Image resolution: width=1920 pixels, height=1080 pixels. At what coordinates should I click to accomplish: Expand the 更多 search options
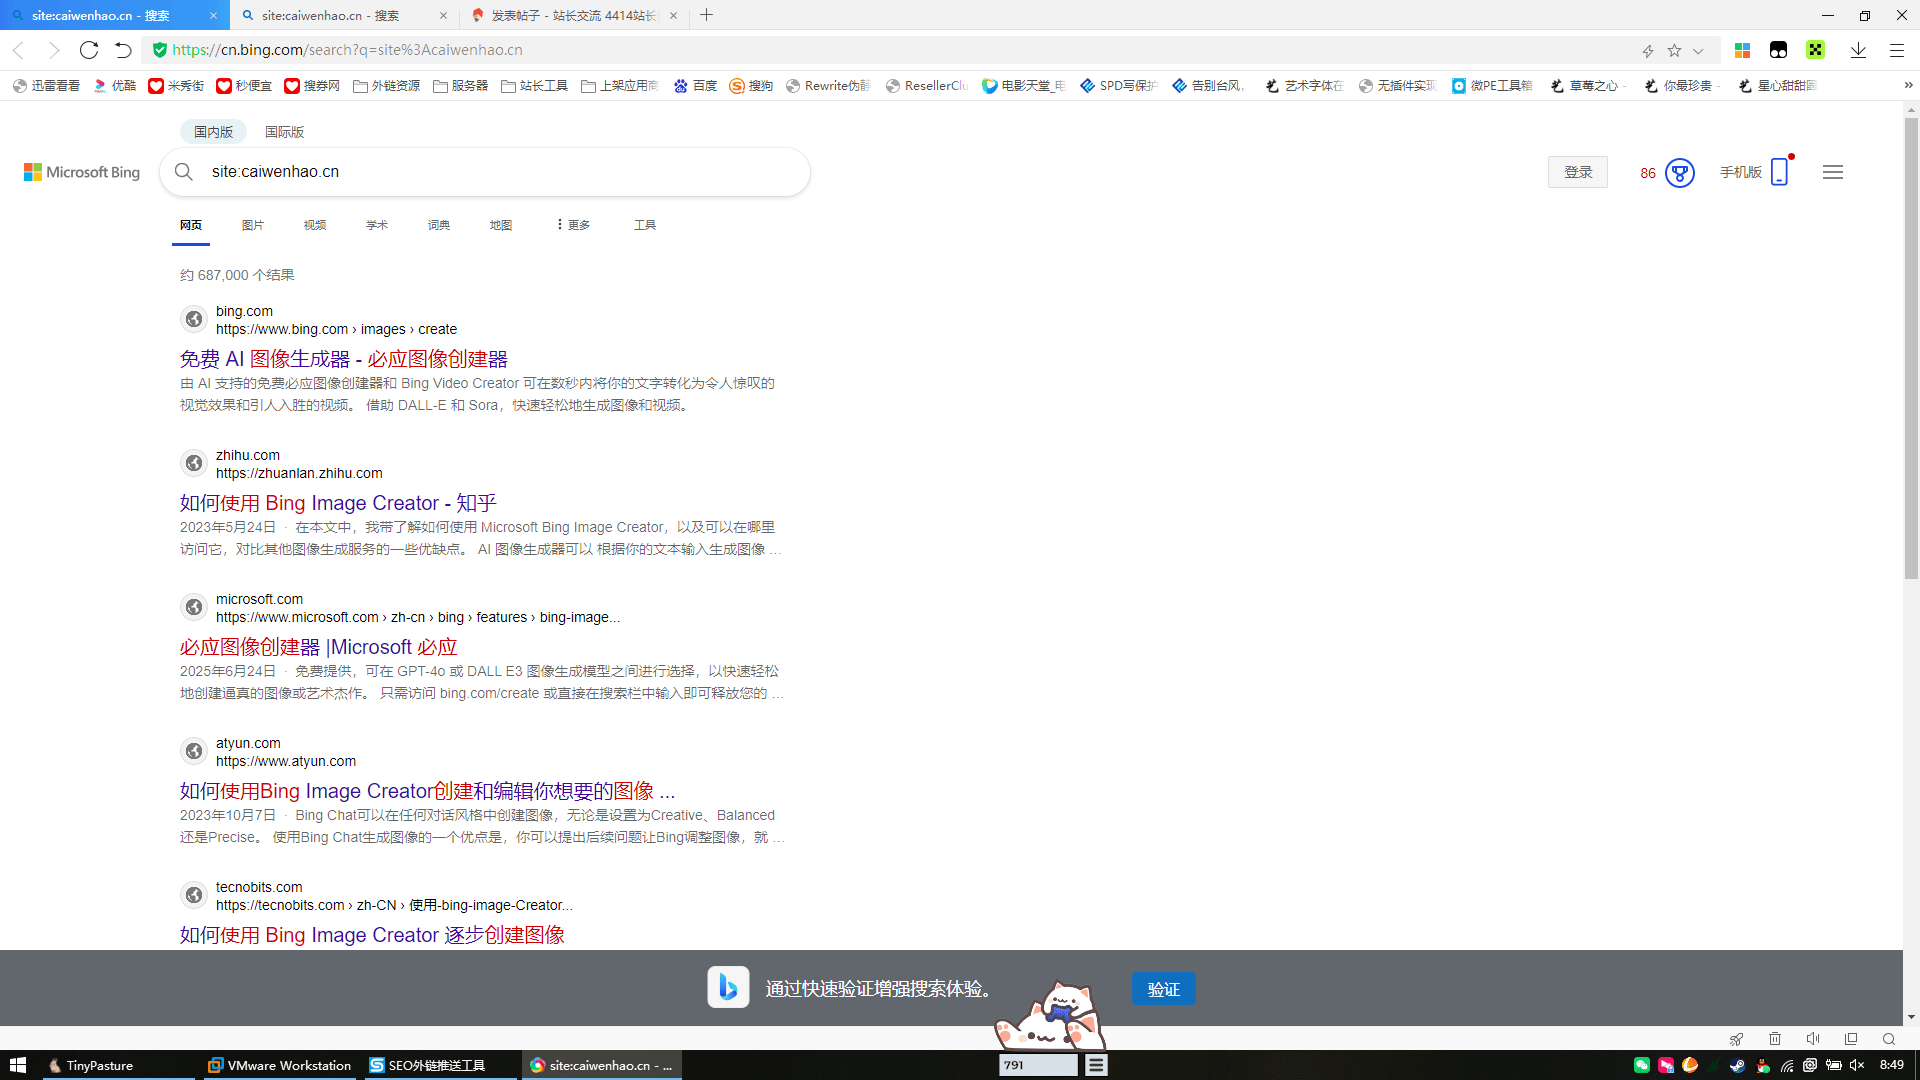[573, 225]
